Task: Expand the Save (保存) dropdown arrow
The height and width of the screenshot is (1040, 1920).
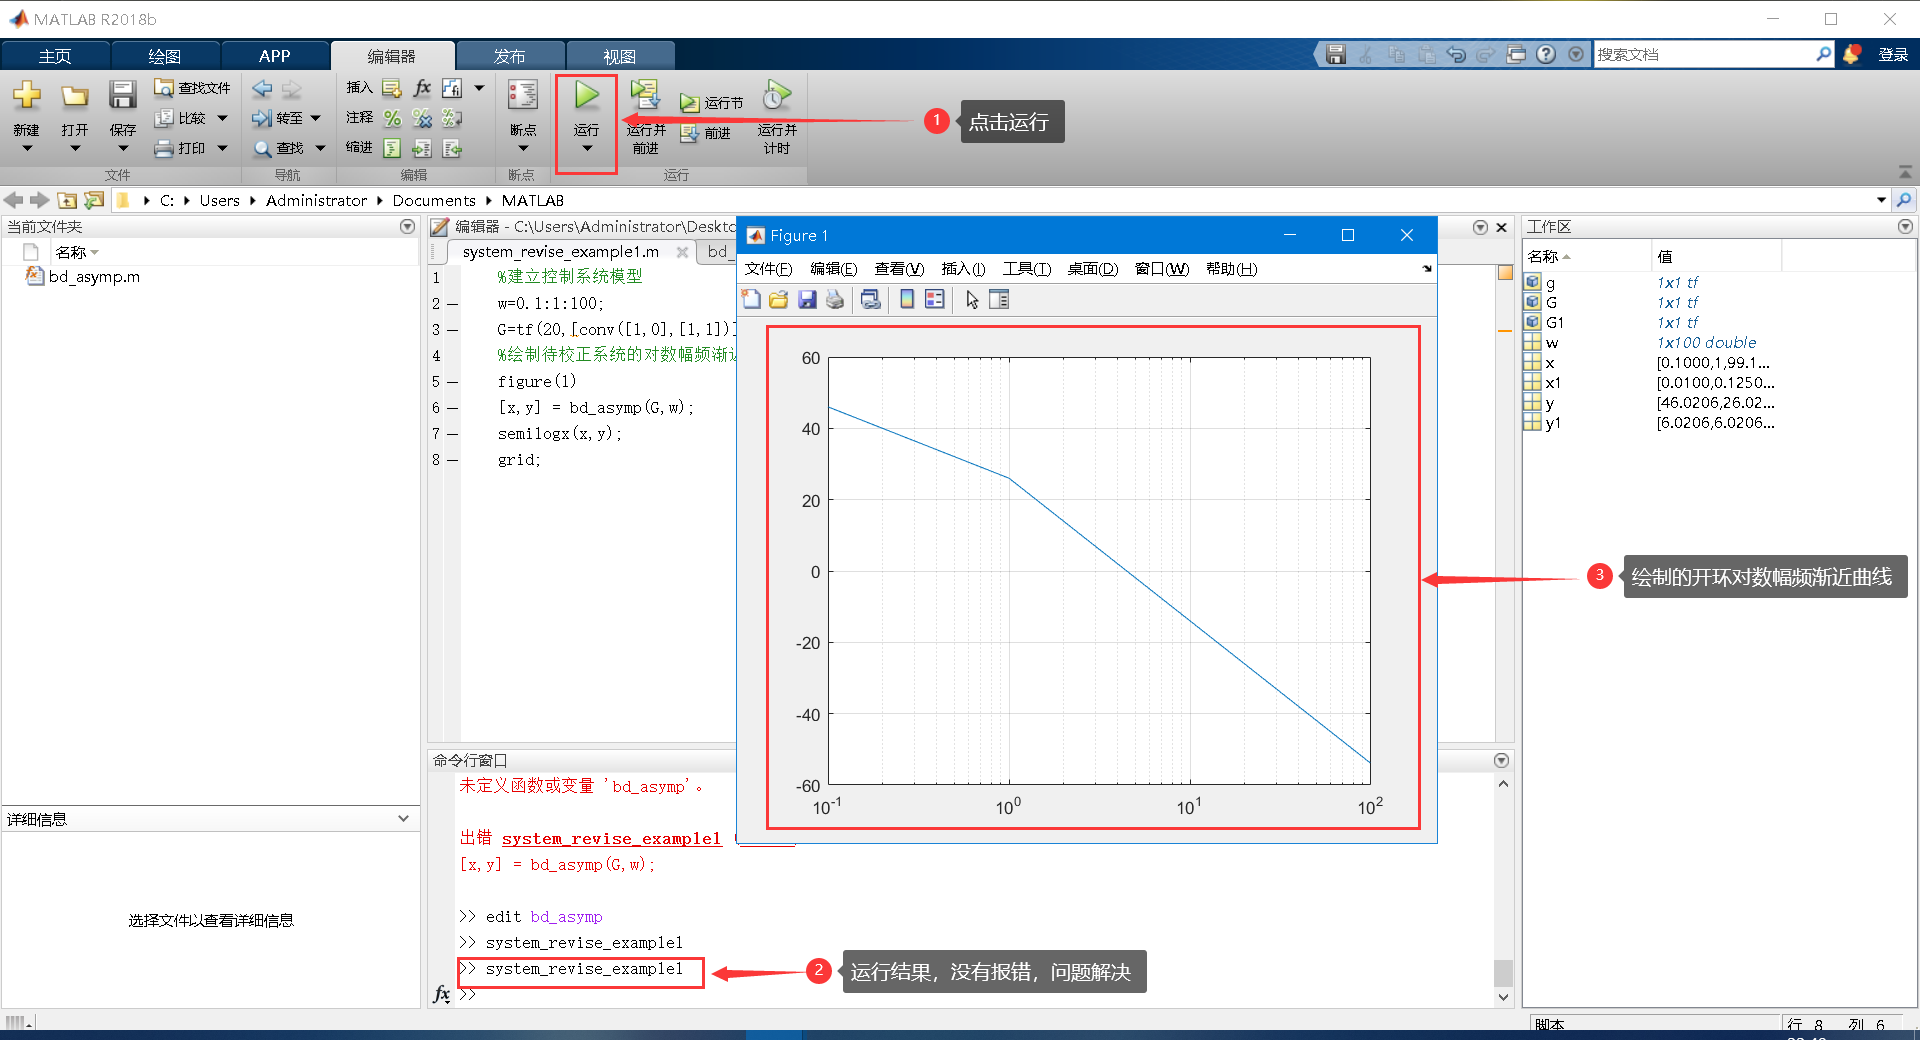Action: [122, 149]
